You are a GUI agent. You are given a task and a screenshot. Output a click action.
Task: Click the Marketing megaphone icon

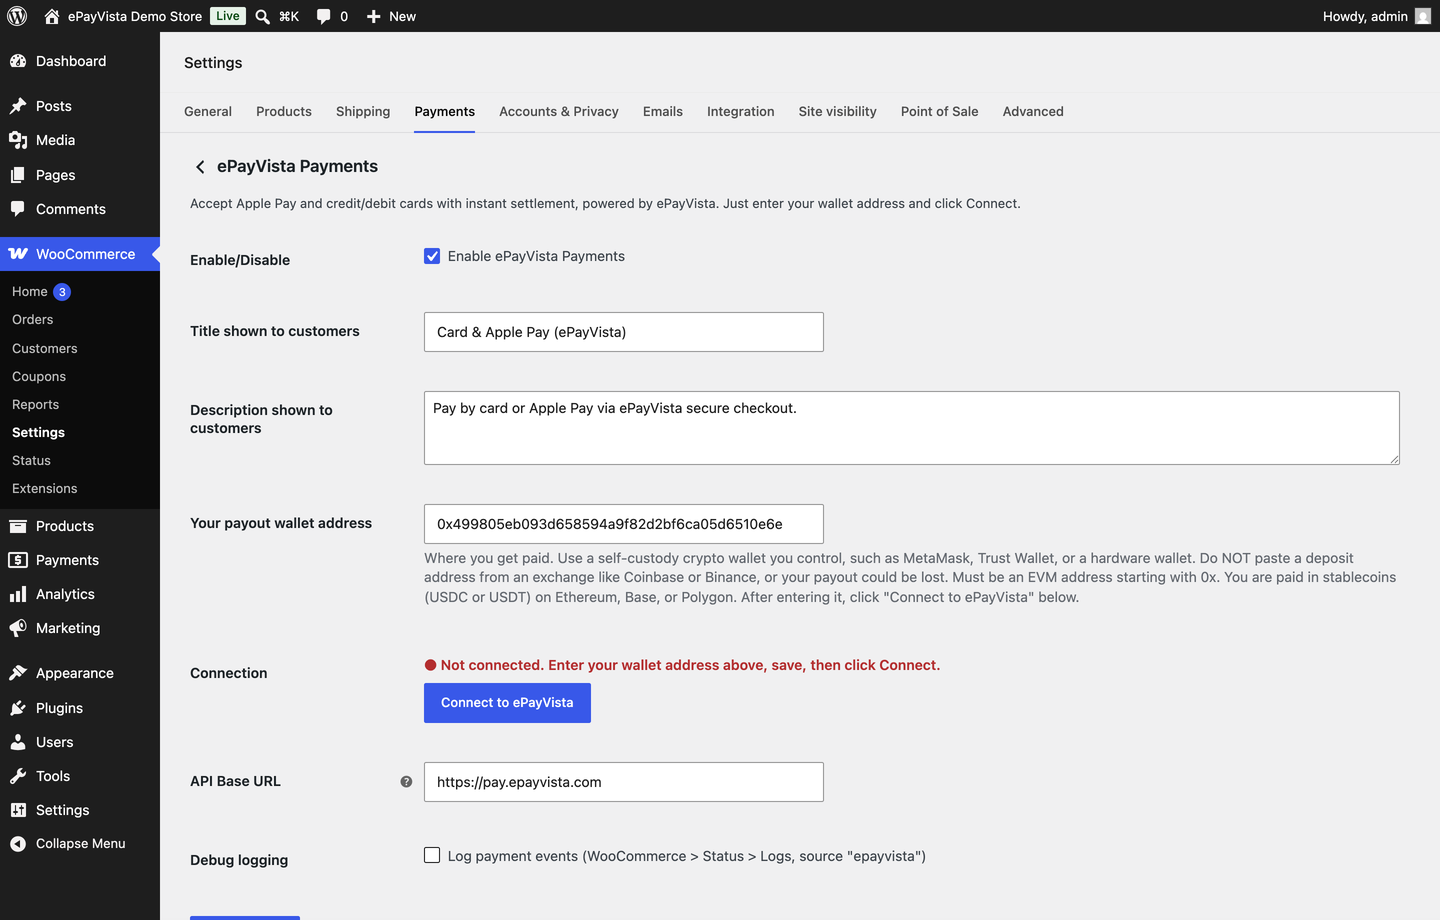tap(18, 628)
